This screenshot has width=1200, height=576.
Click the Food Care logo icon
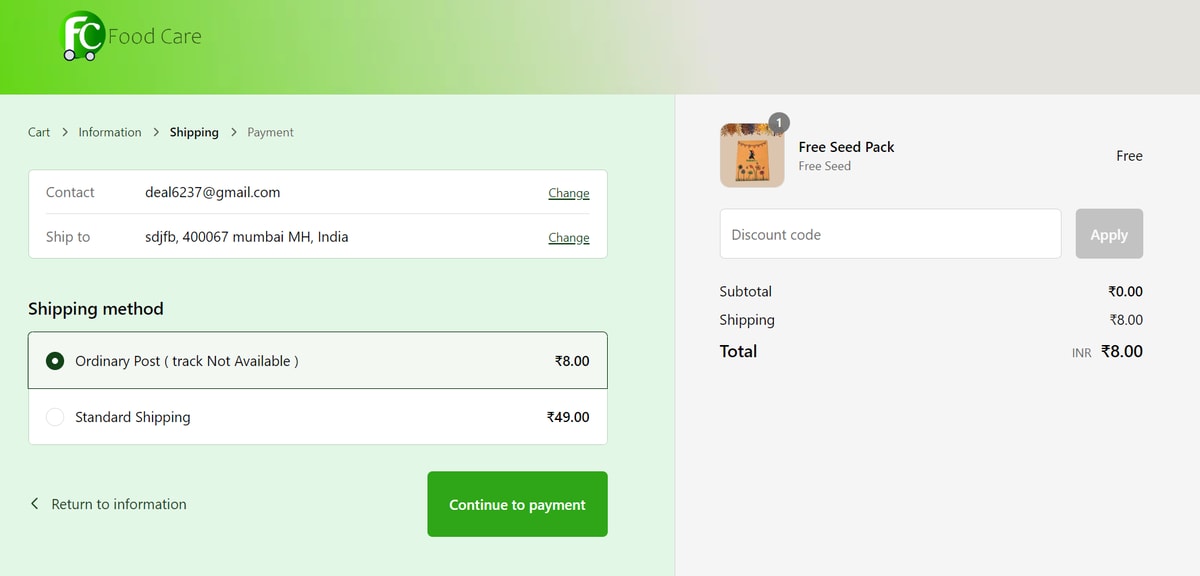coord(82,36)
